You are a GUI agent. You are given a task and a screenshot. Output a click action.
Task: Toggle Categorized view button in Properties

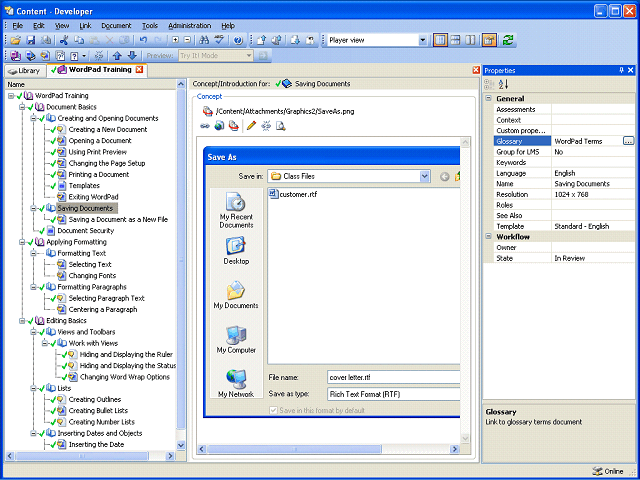(x=489, y=84)
